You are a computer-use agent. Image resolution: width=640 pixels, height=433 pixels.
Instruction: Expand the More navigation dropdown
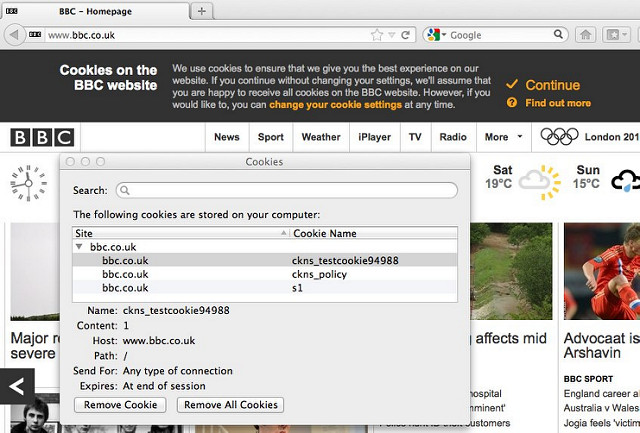click(x=503, y=137)
